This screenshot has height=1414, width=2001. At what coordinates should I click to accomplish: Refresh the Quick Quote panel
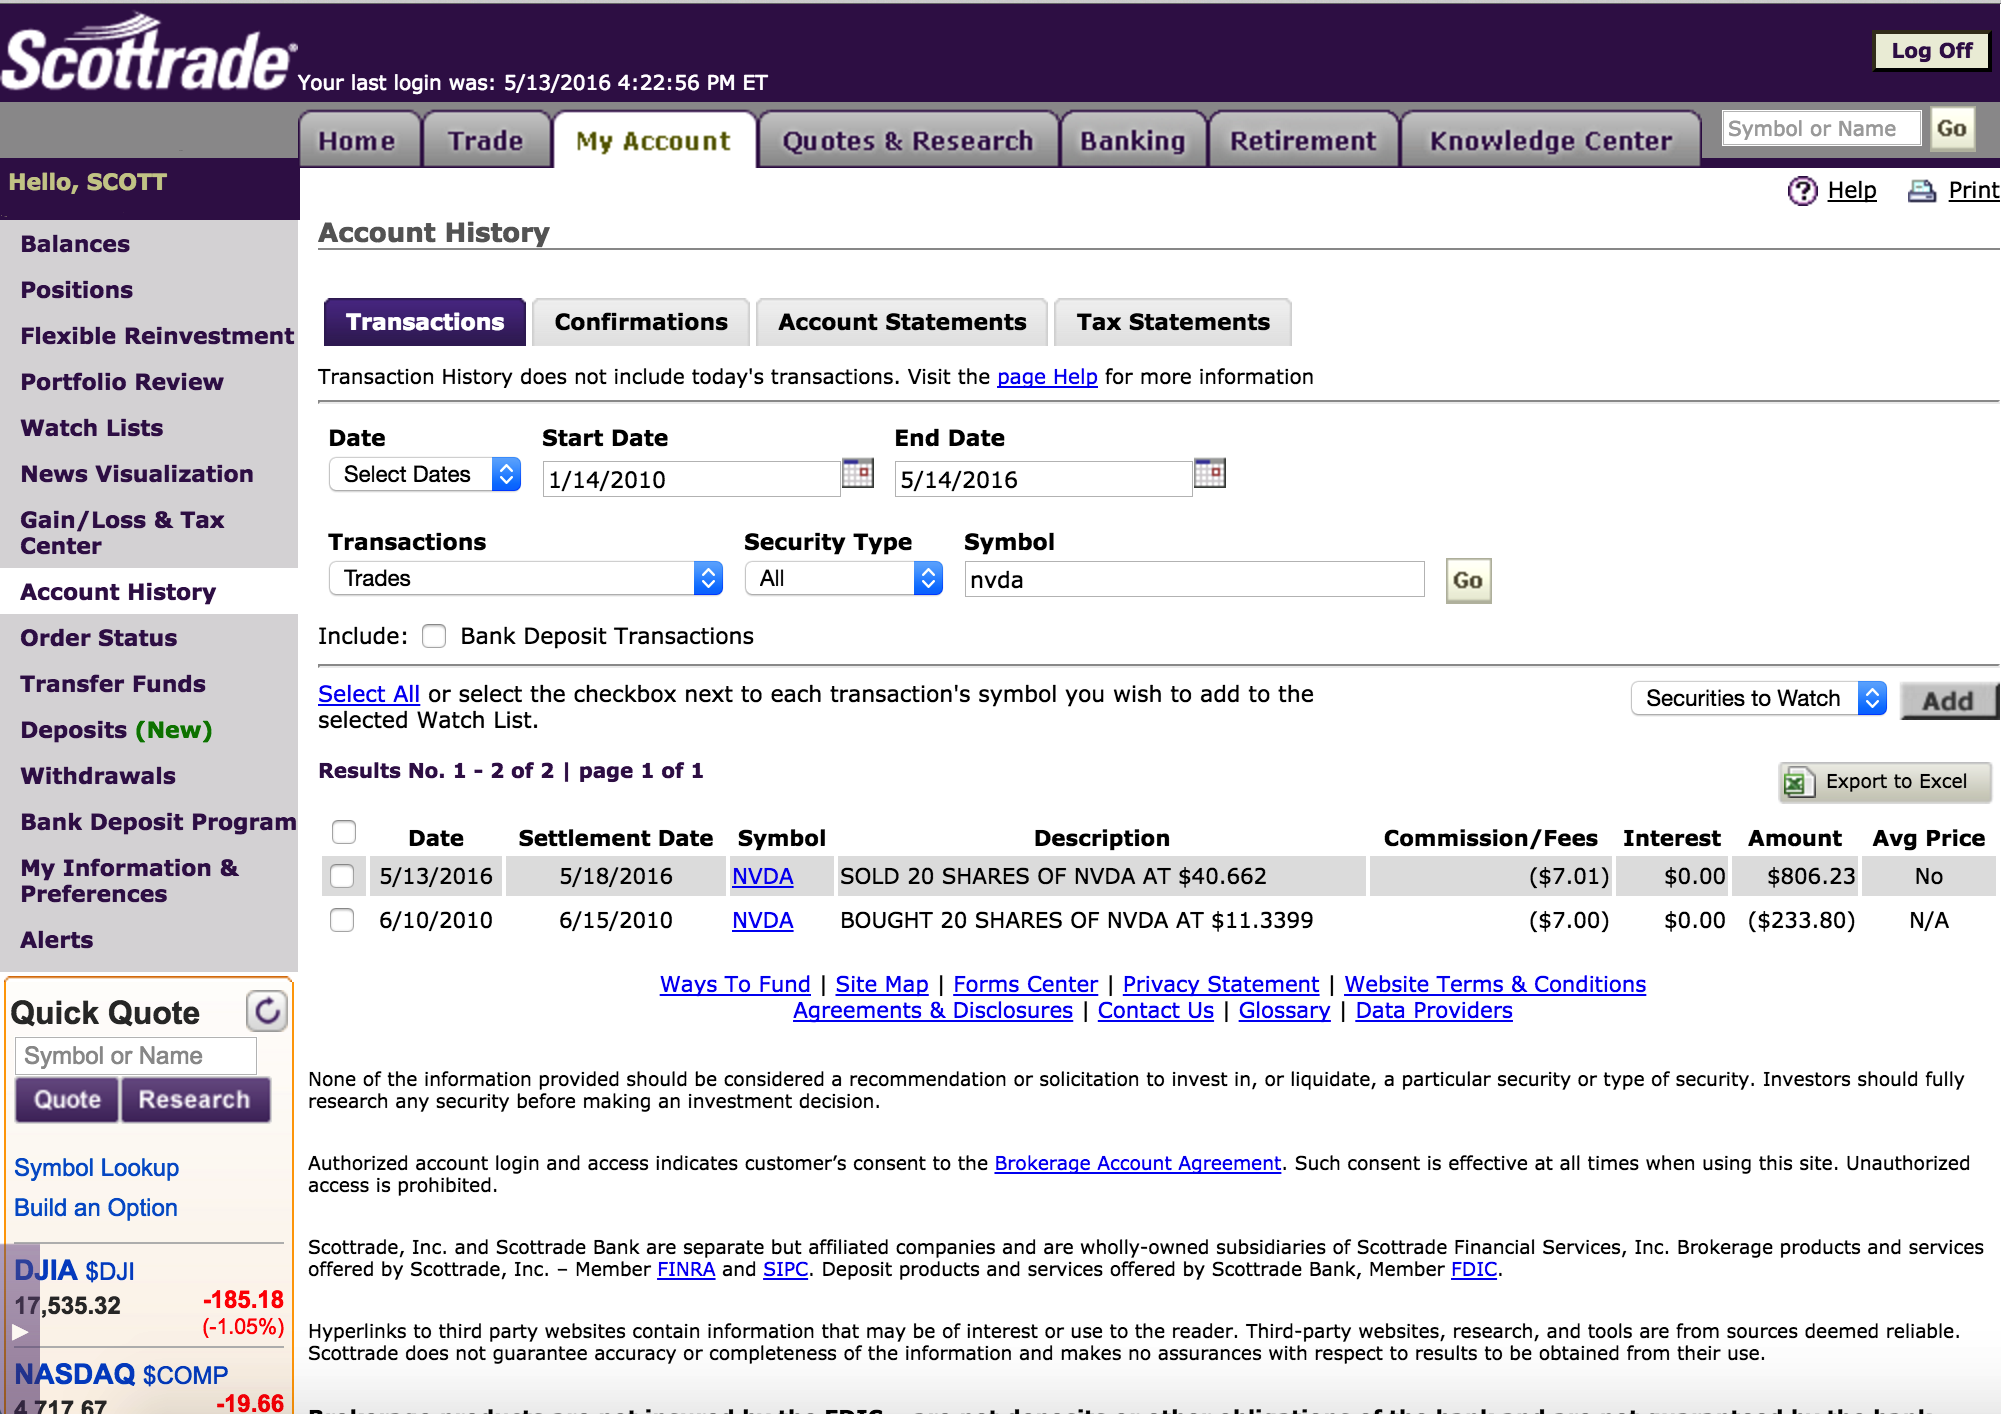click(x=267, y=1012)
